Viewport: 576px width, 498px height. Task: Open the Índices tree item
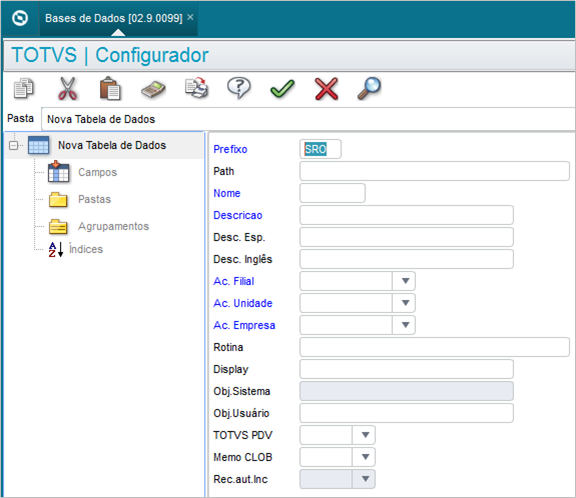86,249
